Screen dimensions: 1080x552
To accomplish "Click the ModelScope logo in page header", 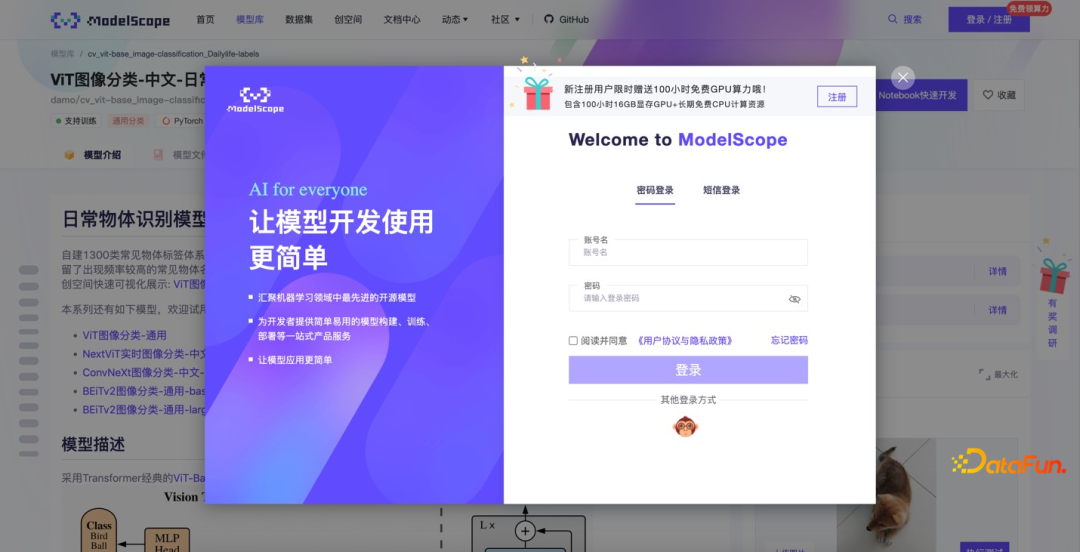I will 110,20.
